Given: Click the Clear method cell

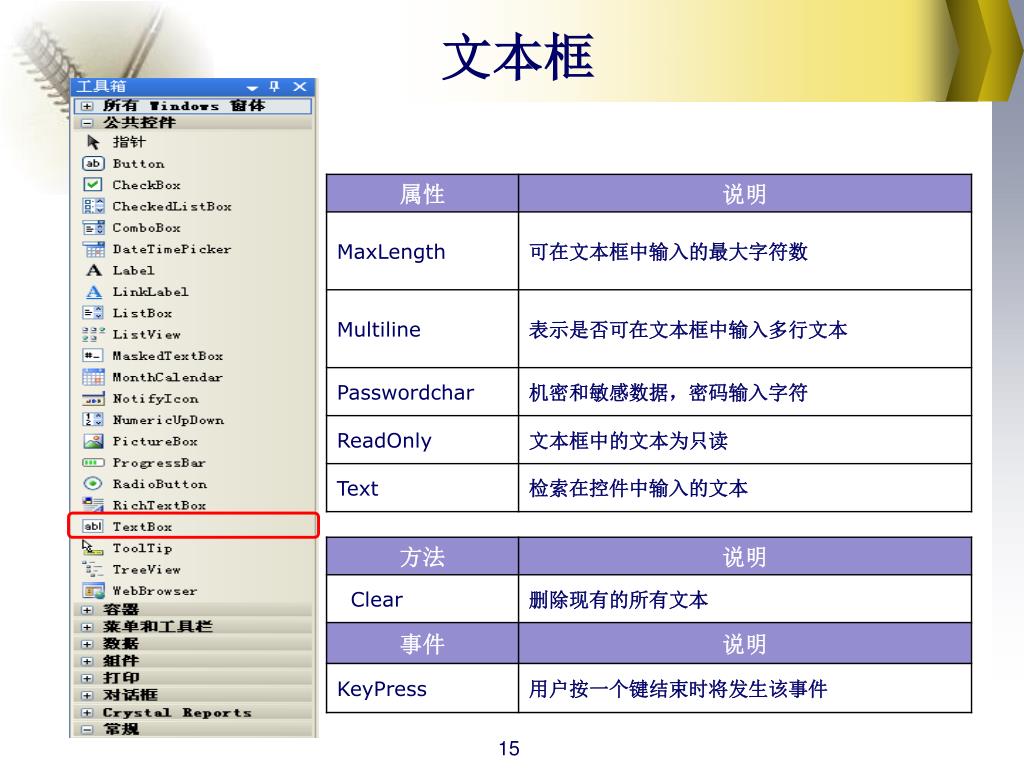Looking at the screenshot, I should tap(423, 599).
